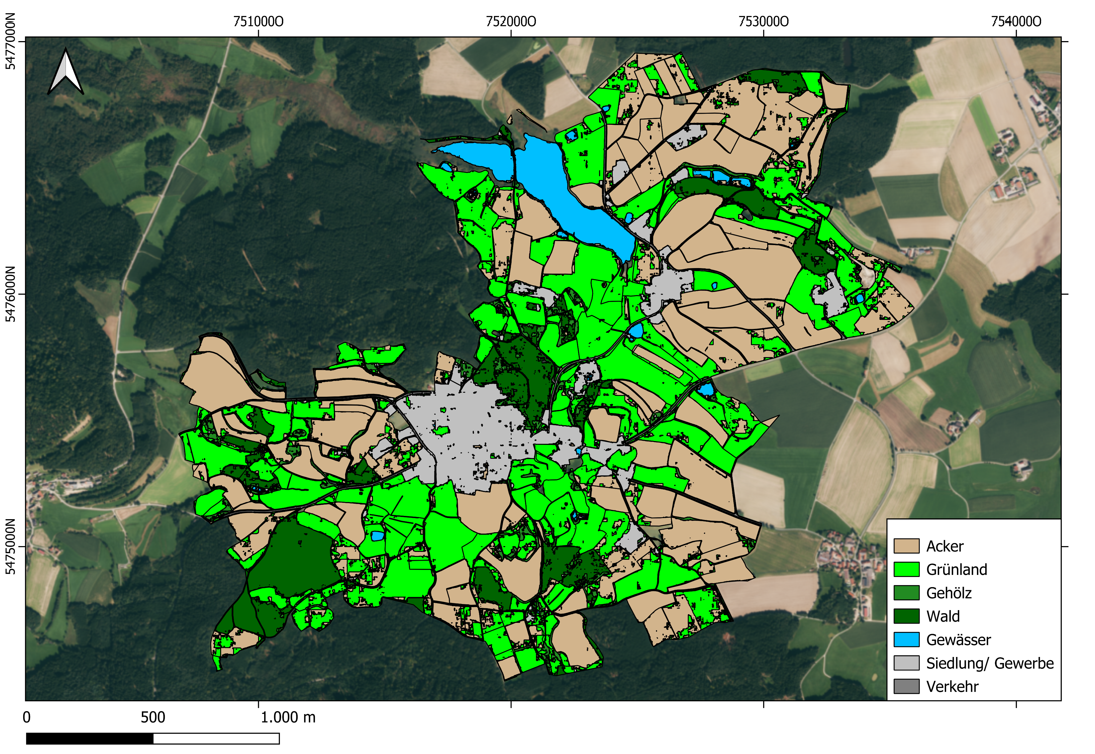The width and height of the screenshot is (1095, 754).
Task: Click the 751000O easting label
Action: point(258,21)
